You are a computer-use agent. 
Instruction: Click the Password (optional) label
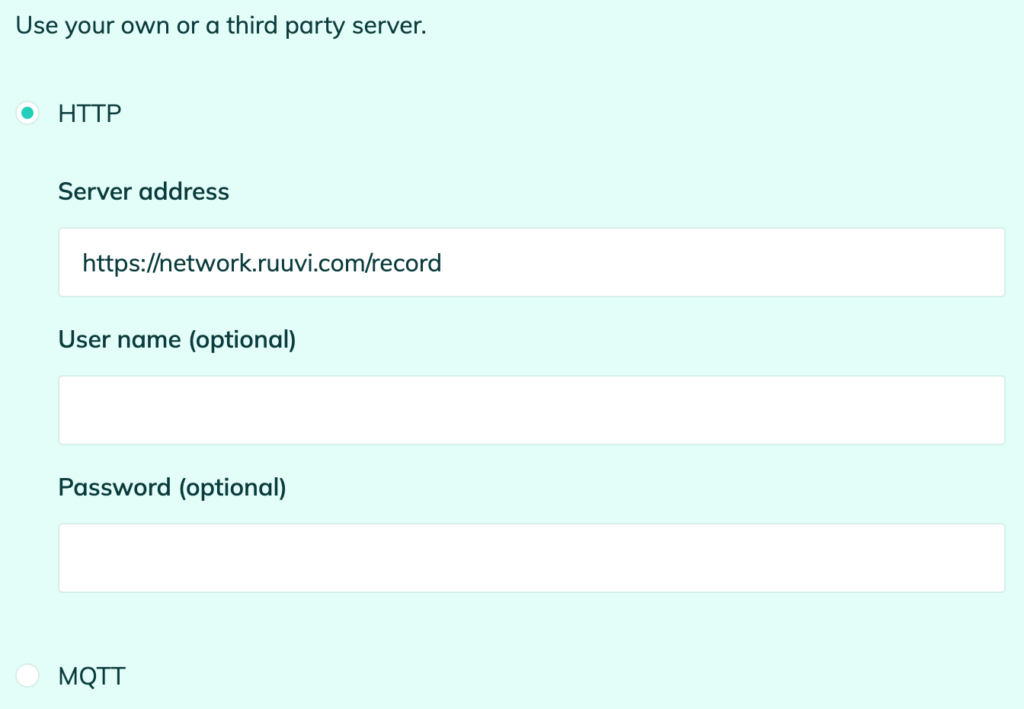coord(172,488)
